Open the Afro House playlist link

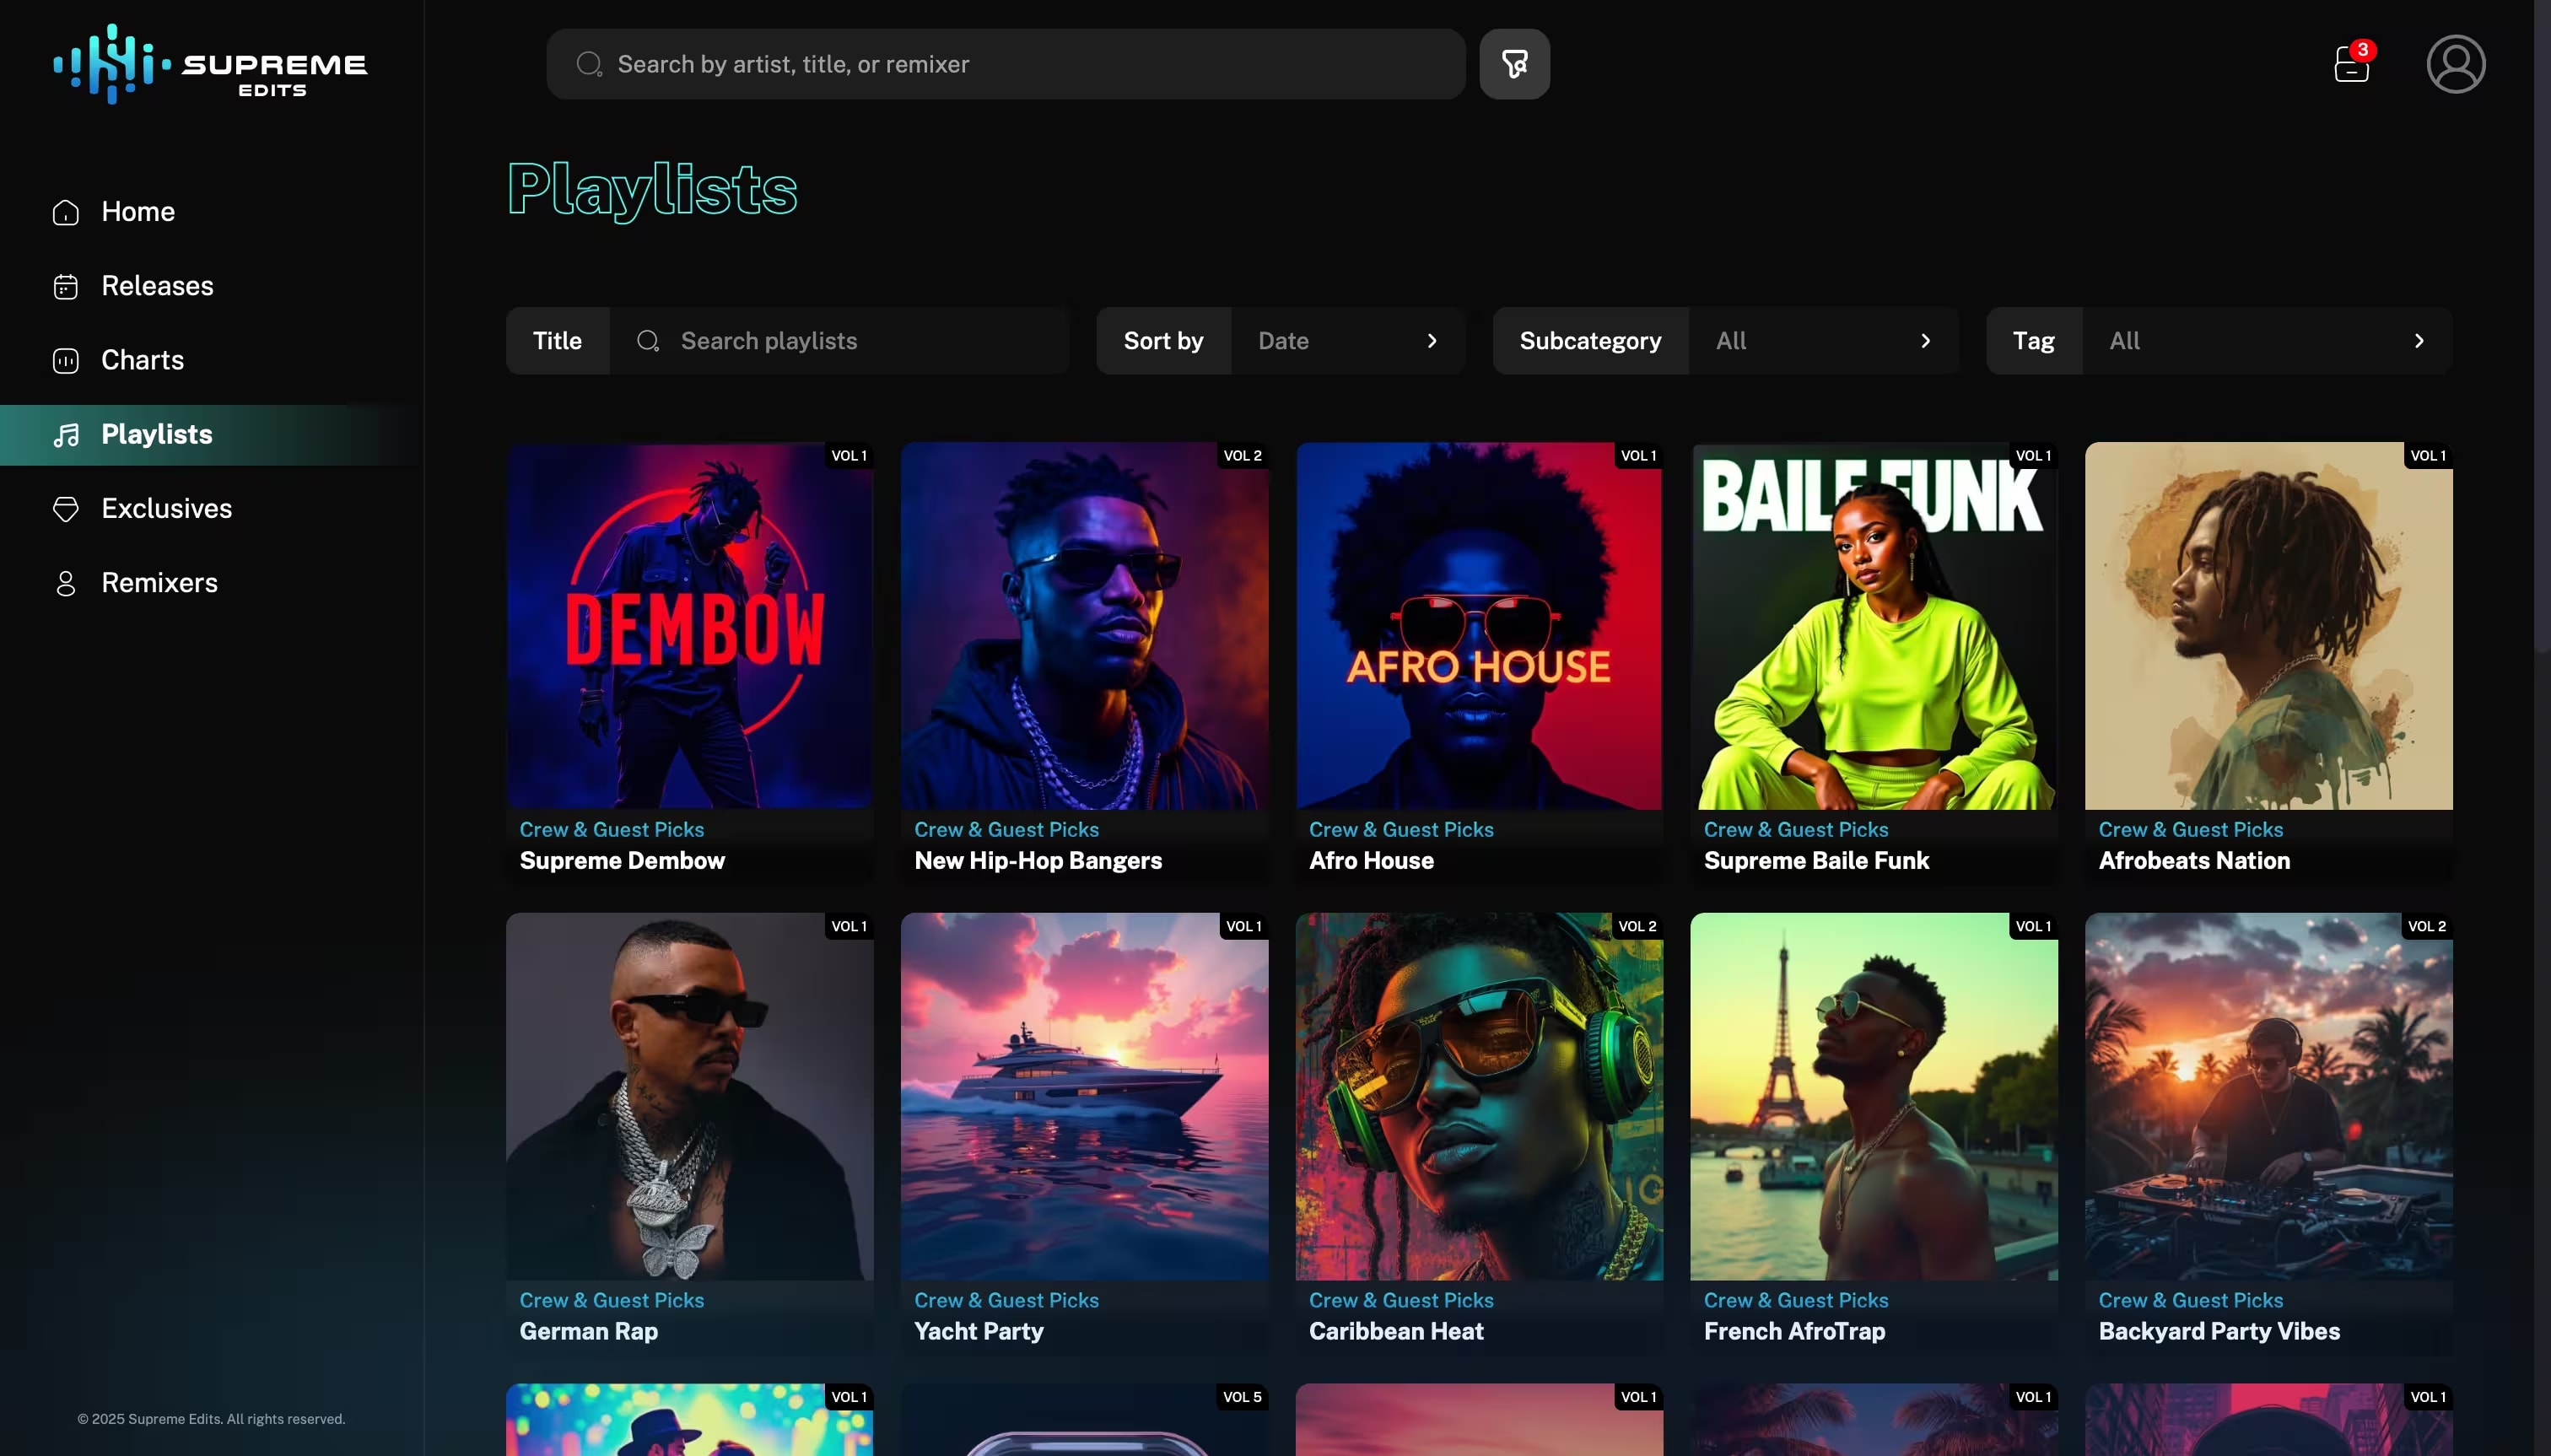(1372, 860)
